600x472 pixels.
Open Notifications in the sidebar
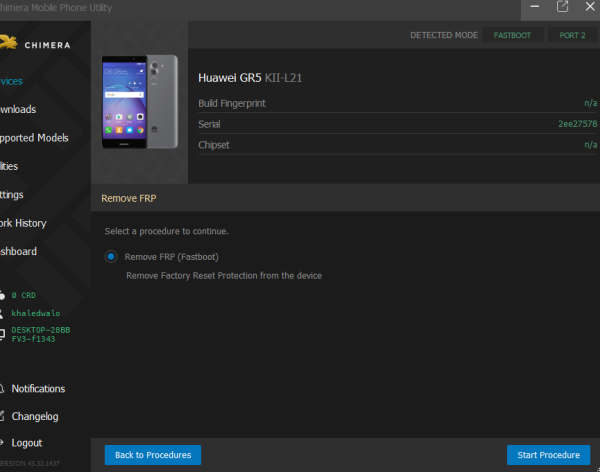coord(38,389)
